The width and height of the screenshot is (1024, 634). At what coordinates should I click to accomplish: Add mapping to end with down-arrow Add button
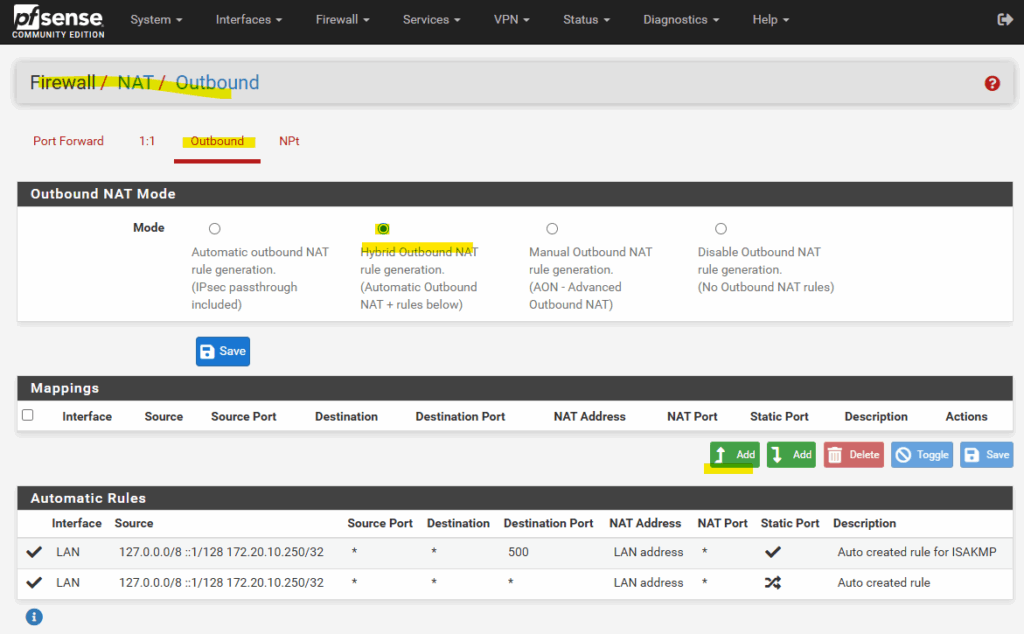tap(791, 455)
